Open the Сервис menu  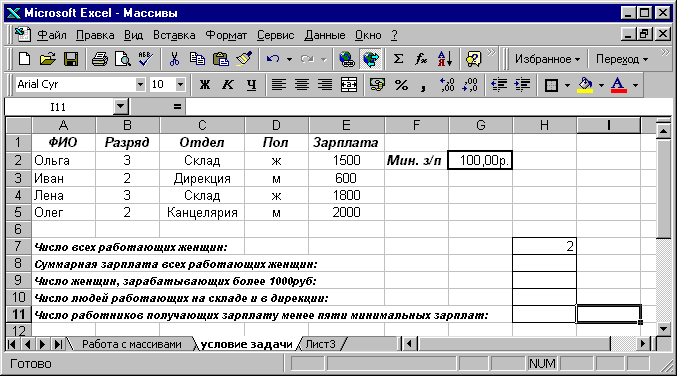pyautogui.click(x=275, y=35)
